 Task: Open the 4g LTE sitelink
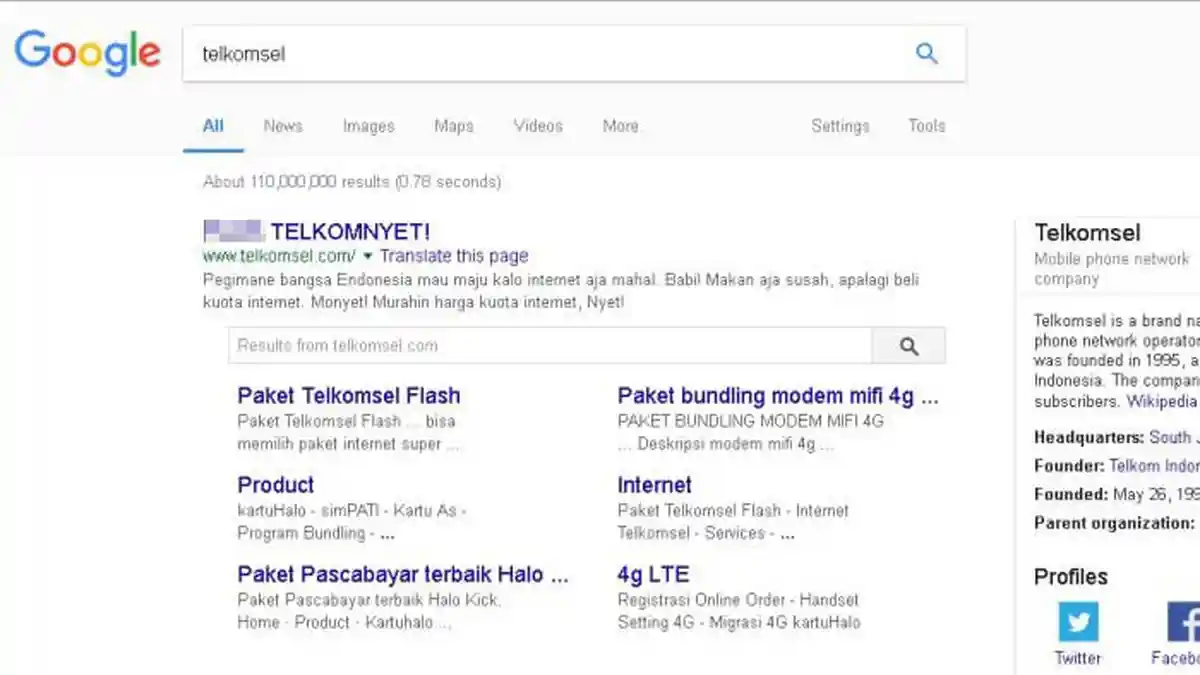tap(652, 574)
